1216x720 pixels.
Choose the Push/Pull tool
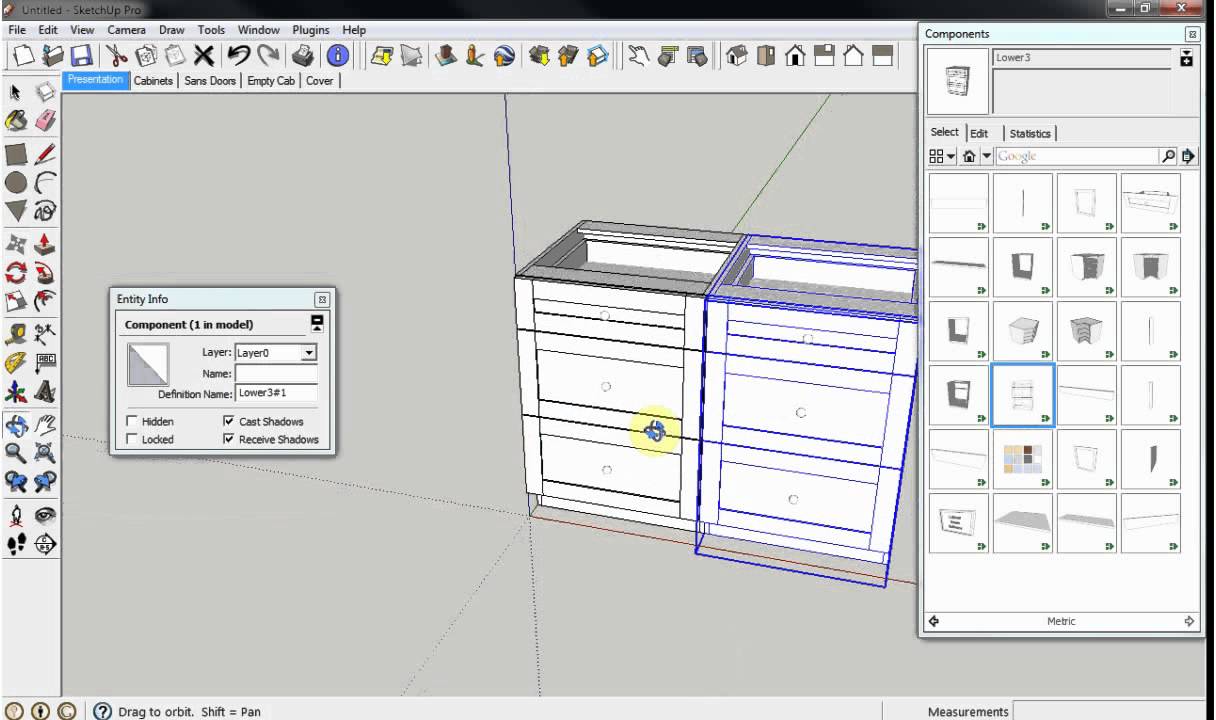pos(45,243)
